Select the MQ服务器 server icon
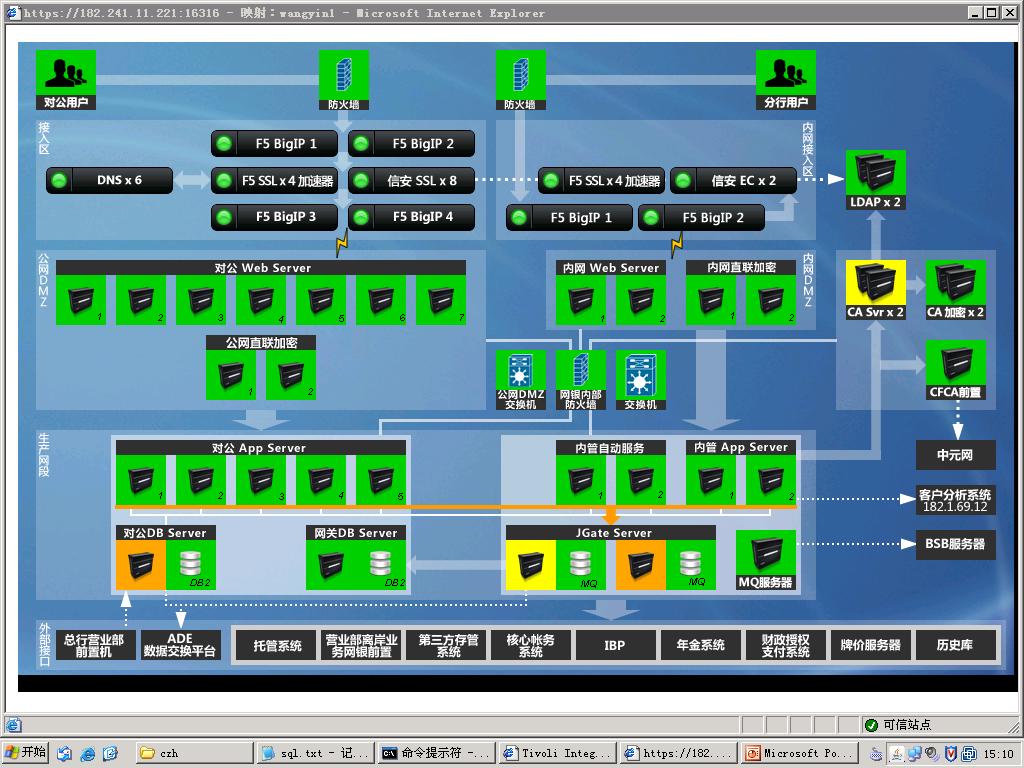 click(765, 553)
